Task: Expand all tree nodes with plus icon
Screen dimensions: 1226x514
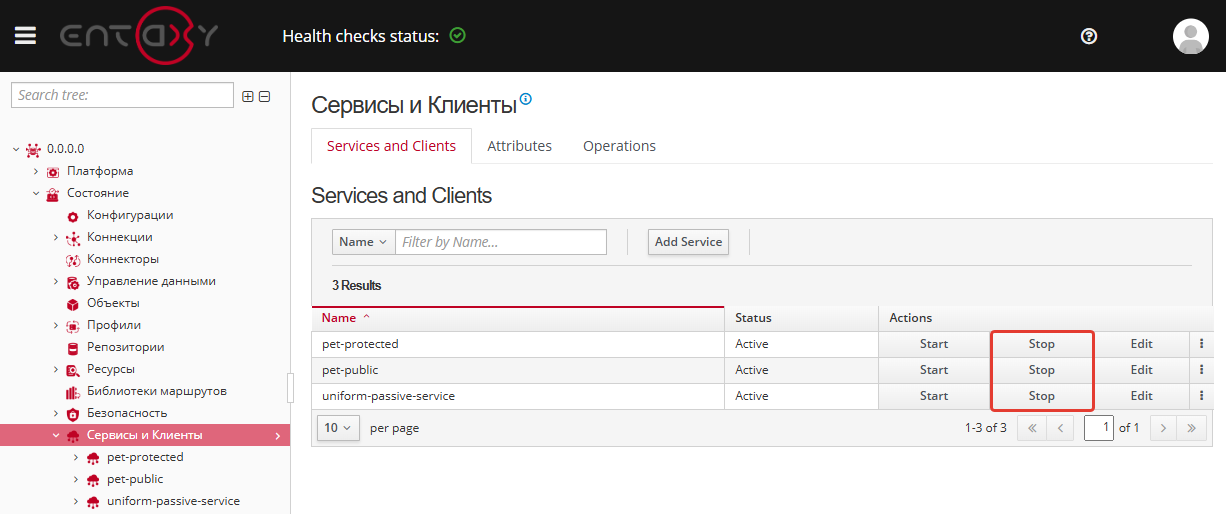Action: [x=248, y=96]
